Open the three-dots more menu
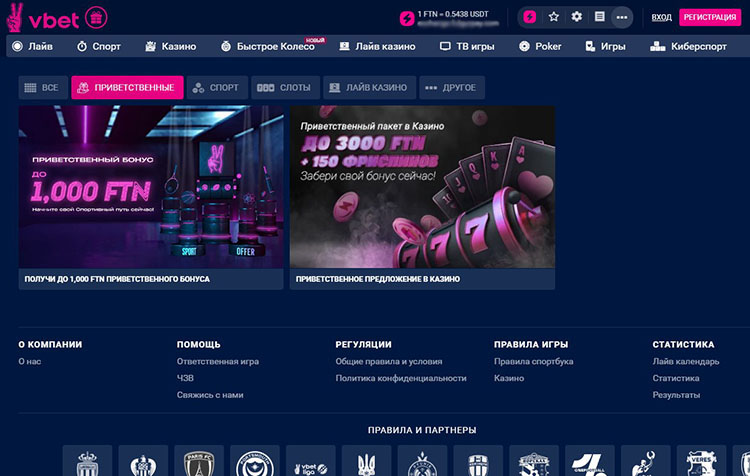This screenshot has height=476, width=750. 622,18
